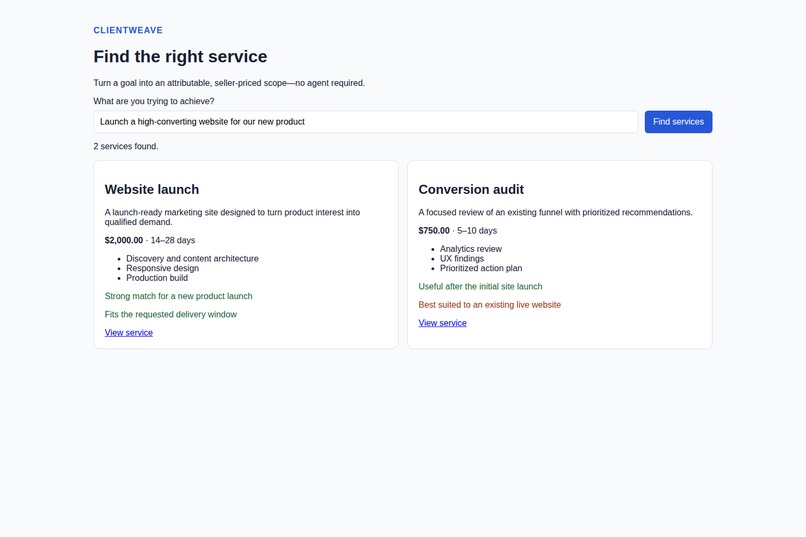Click 'Analytics review' list item
Image resolution: width=806 pixels, height=537 pixels.
point(471,249)
